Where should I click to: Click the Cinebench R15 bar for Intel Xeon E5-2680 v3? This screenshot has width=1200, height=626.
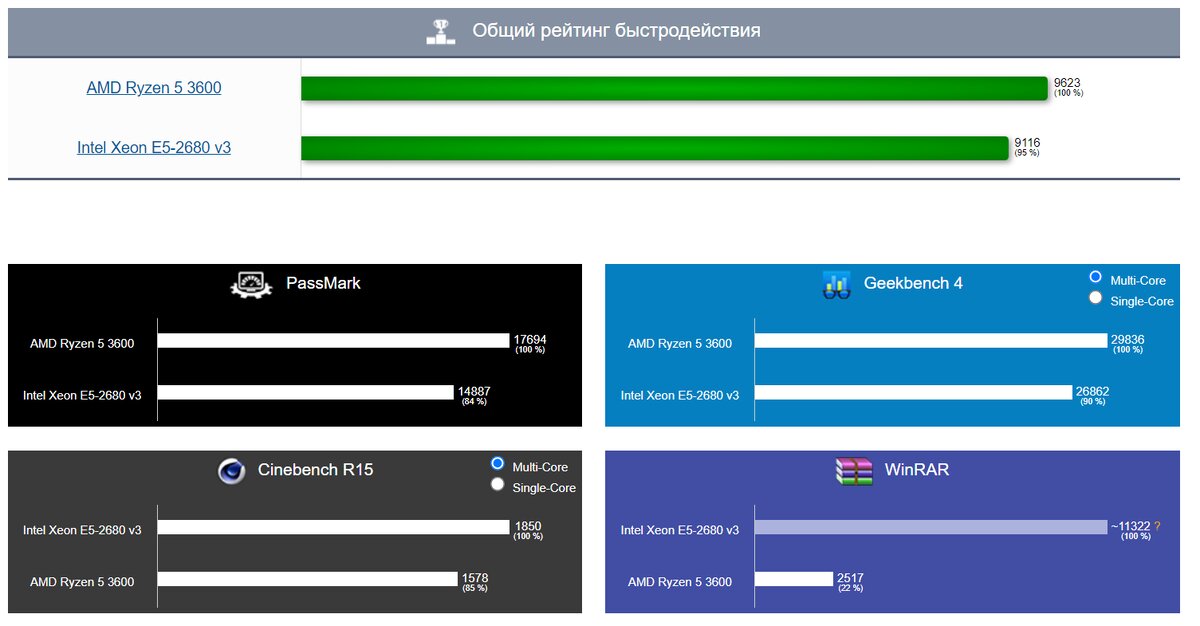pos(334,527)
